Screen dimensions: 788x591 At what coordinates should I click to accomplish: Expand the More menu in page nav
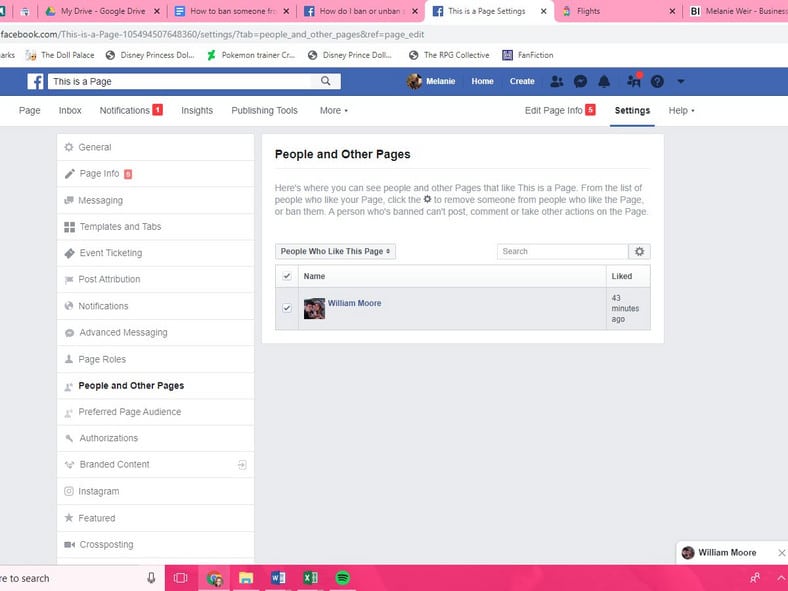coord(334,111)
